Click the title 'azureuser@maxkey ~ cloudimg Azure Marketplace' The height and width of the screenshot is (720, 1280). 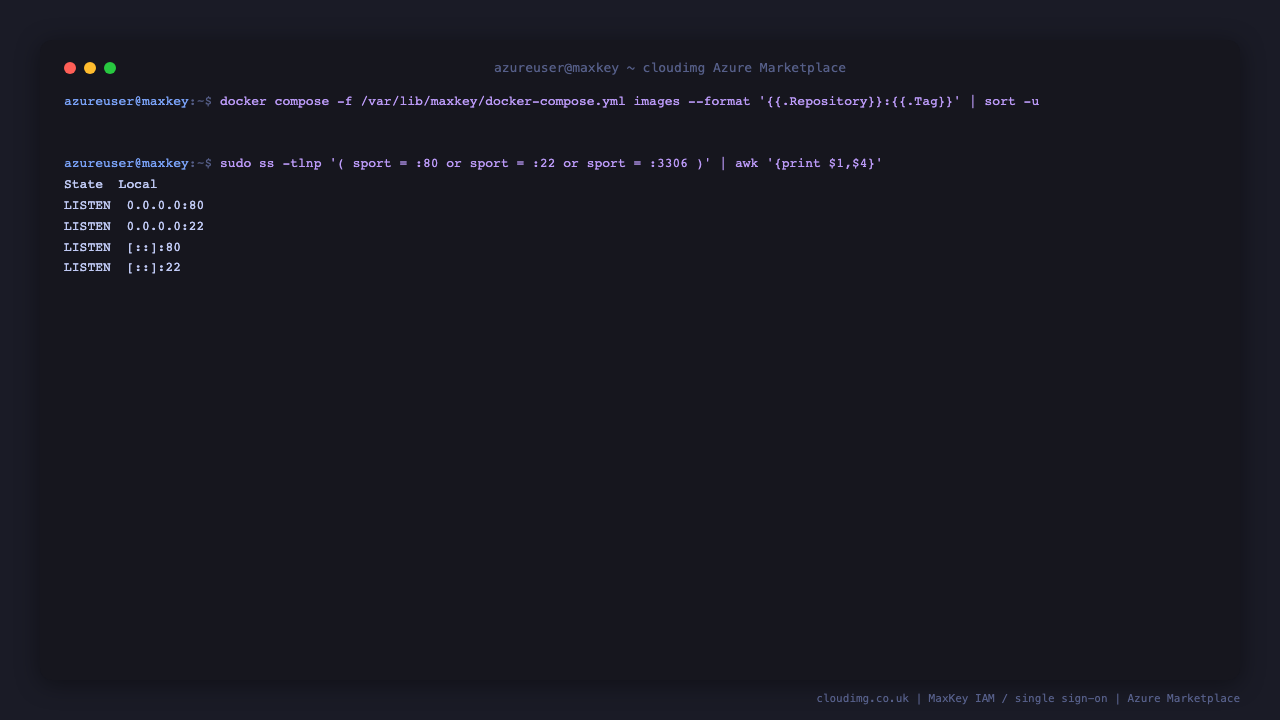tap(670, 68)
